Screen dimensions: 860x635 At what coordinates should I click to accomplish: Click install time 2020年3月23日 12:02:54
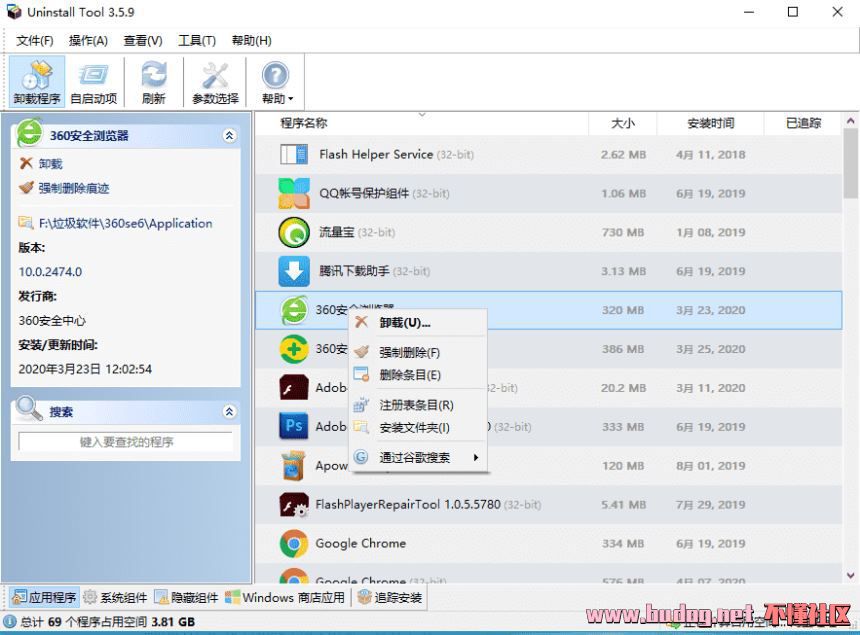click(85, 369)
